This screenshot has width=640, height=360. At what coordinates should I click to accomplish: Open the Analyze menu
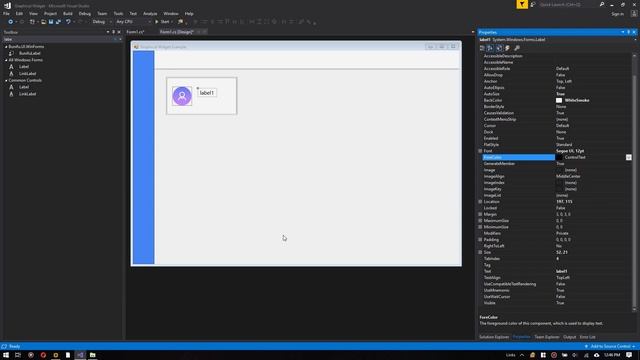[150, 13]
